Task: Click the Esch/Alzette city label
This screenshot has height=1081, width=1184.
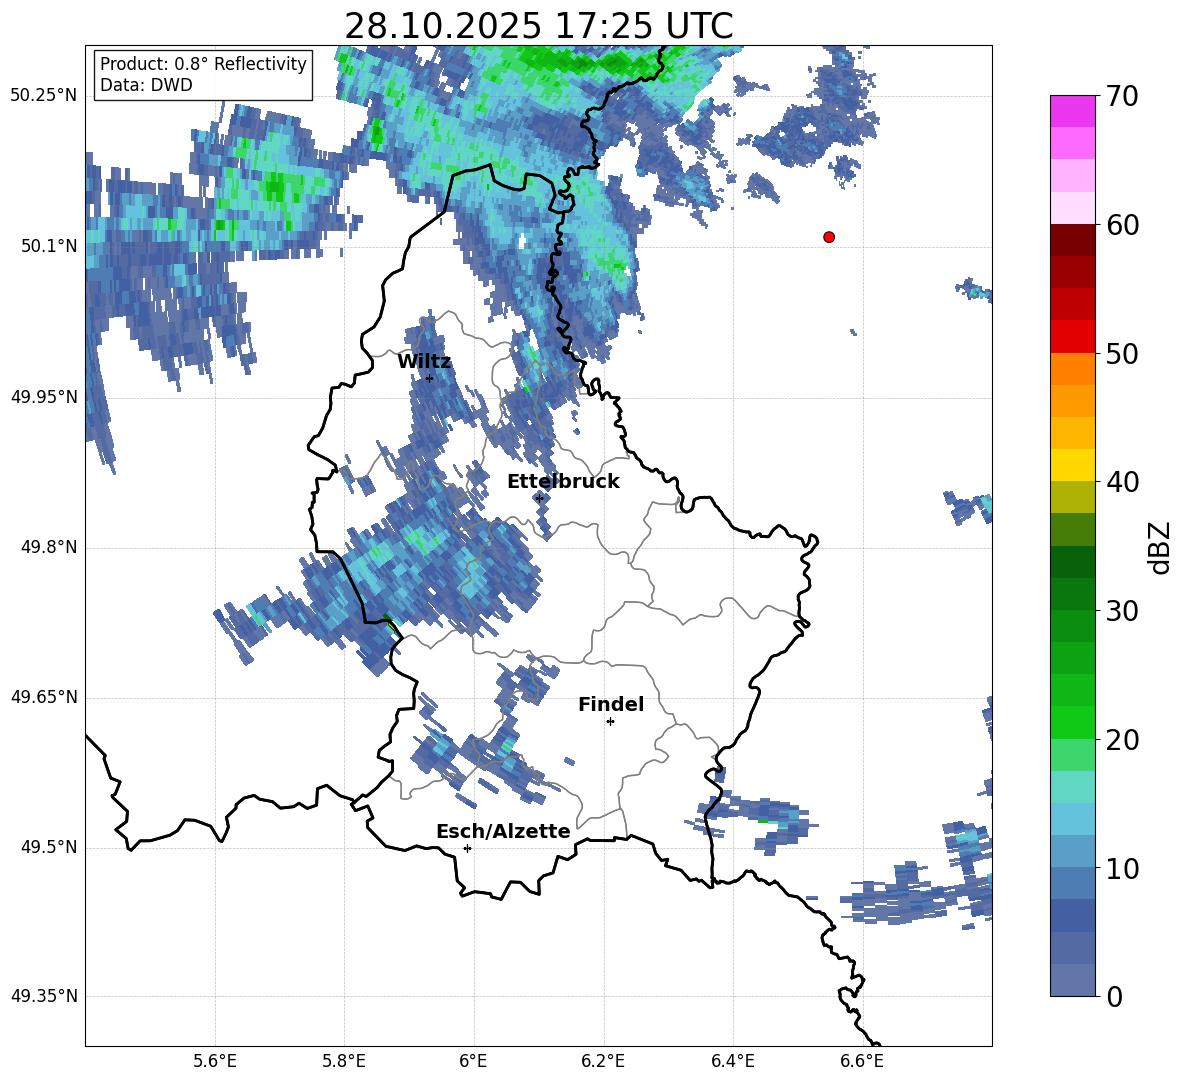Action: point(503,831)
